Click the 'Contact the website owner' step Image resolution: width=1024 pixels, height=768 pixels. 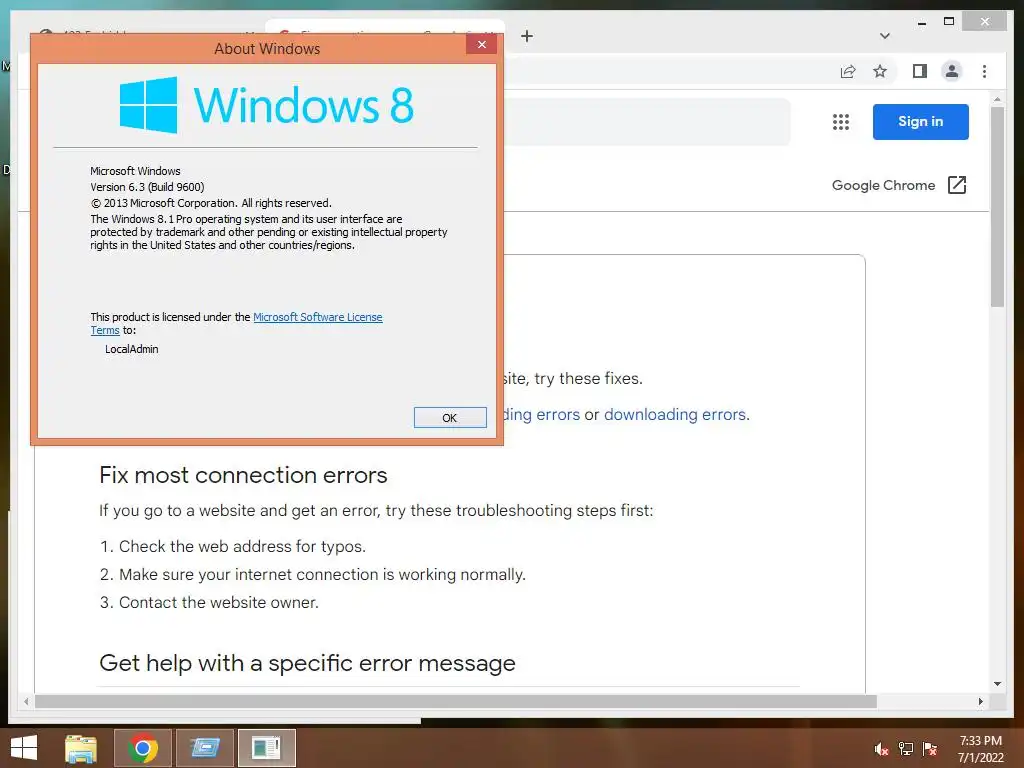(x=219, y=602)
